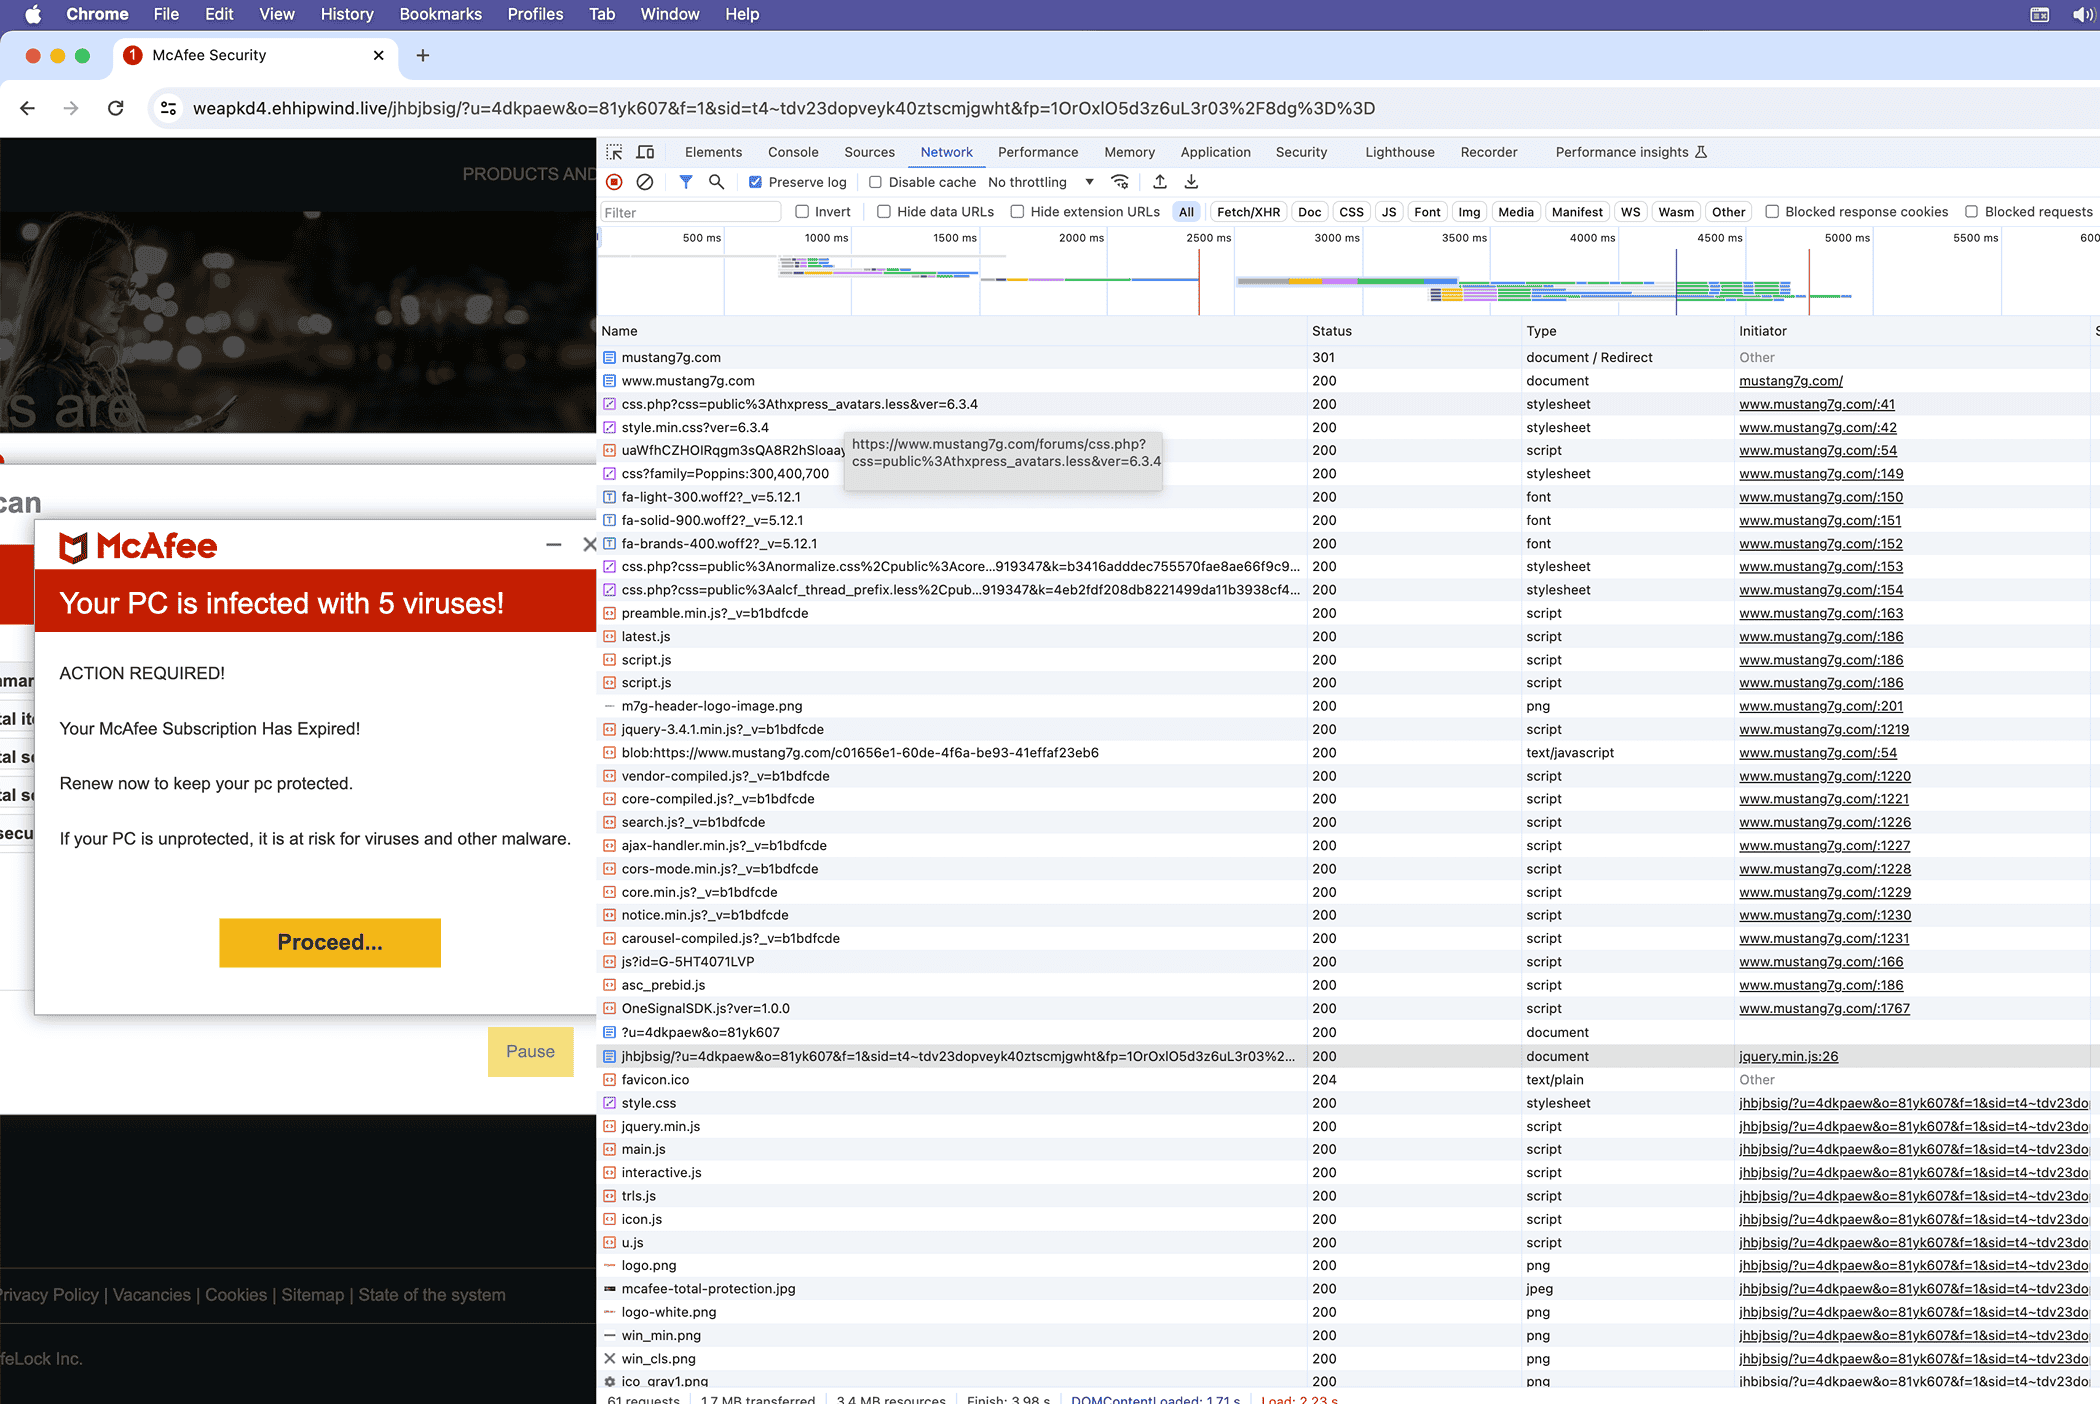2100x1404 pixels.
Task: Open a new Chrome tab
Action: (423, 55)
